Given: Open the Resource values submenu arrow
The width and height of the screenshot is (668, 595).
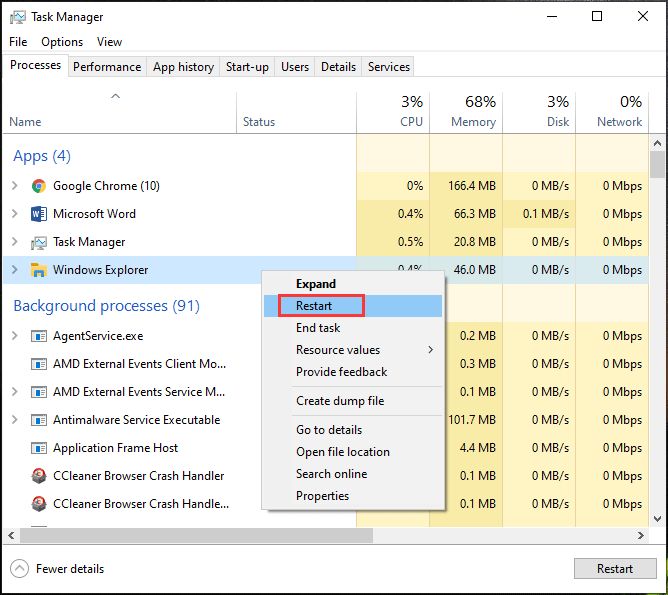Looking at the screenshot, I should pyautogui.click(x=431, y=350).
